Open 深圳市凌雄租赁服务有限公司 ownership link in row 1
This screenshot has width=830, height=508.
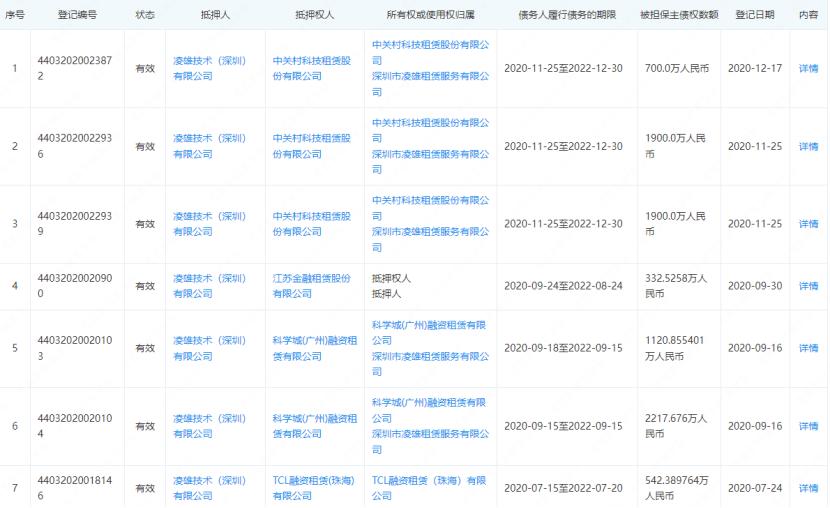point(430,84)
